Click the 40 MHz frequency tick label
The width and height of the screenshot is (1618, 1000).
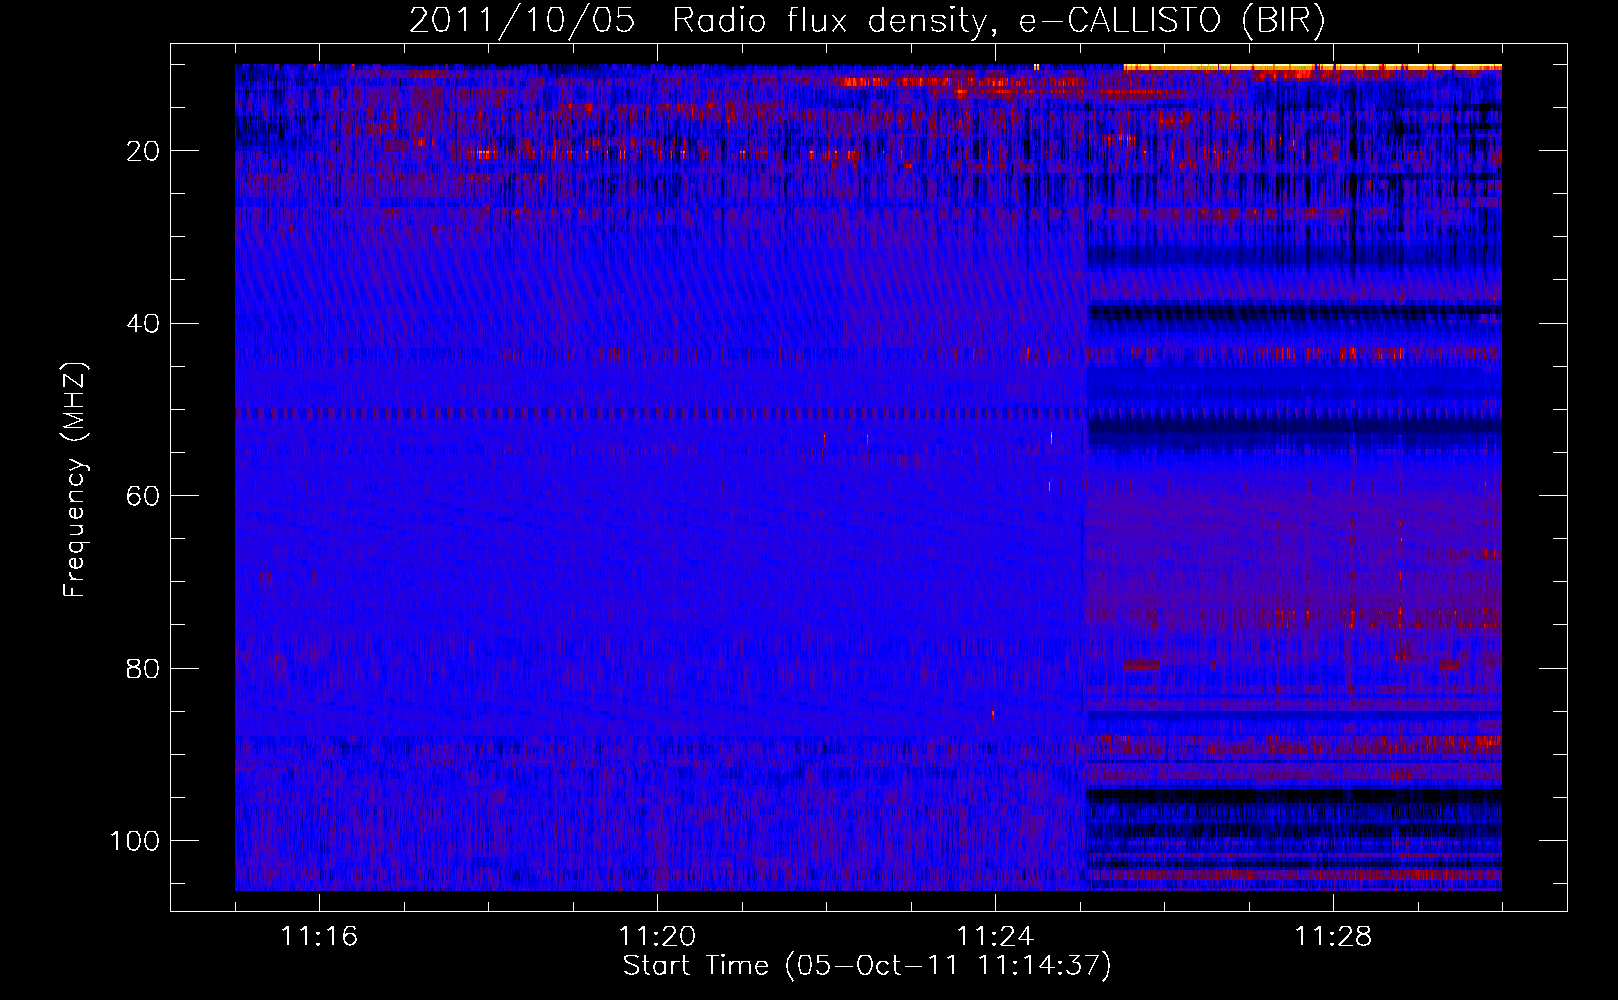[x=143, y=323]
